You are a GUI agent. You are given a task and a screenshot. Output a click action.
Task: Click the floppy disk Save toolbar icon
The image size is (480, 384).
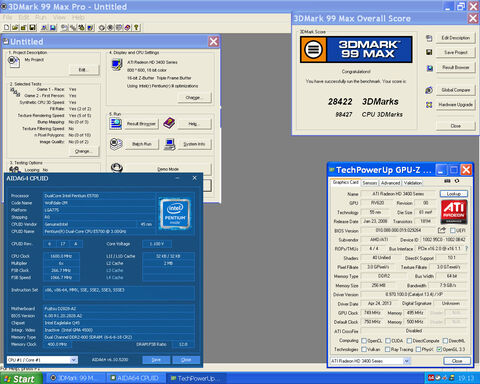point(32,28)
